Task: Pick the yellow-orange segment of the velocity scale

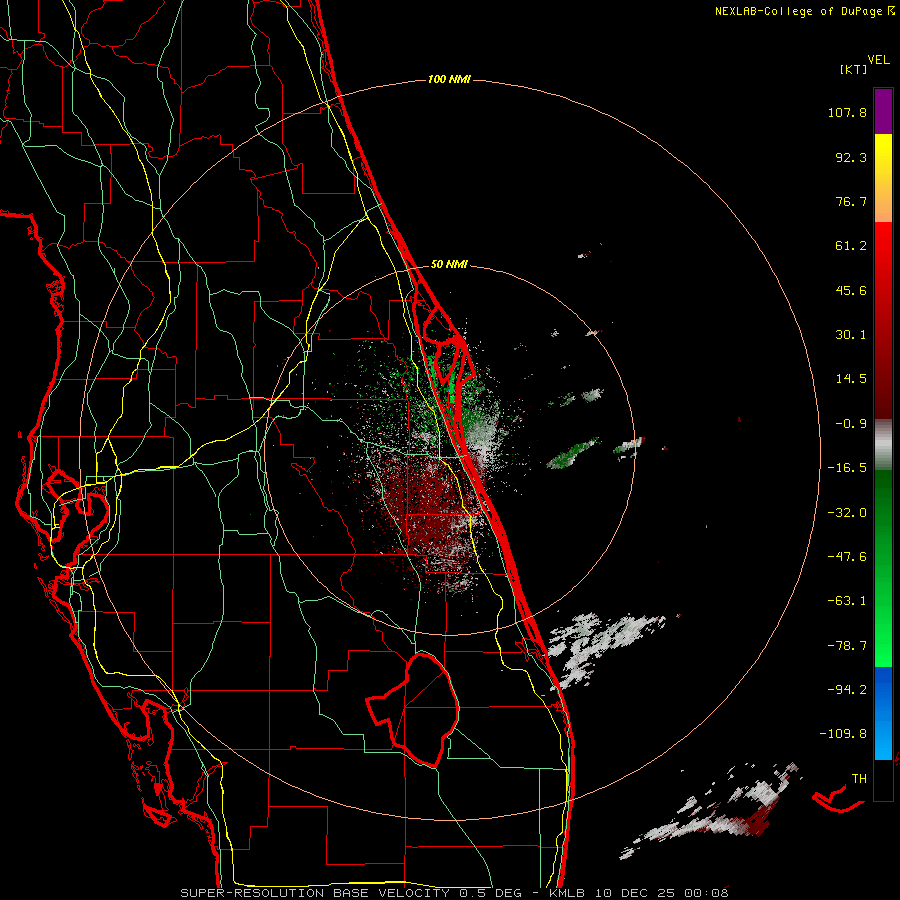Action: tap(883, 178)
